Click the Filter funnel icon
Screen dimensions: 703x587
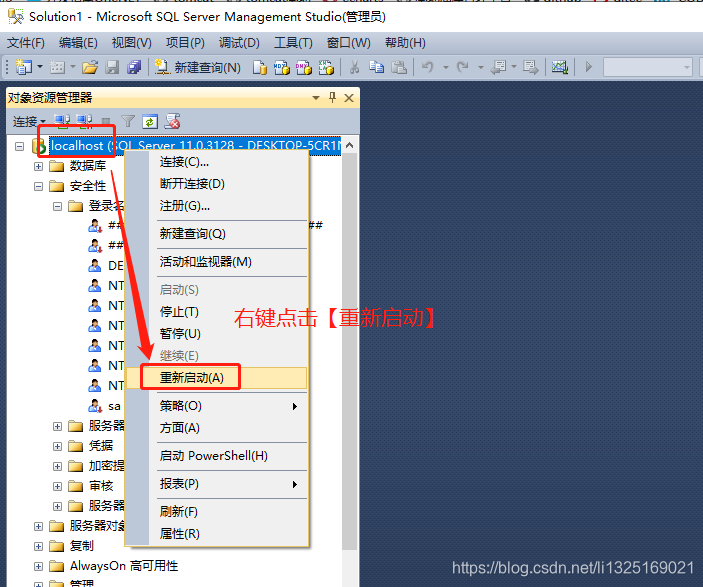128,121
